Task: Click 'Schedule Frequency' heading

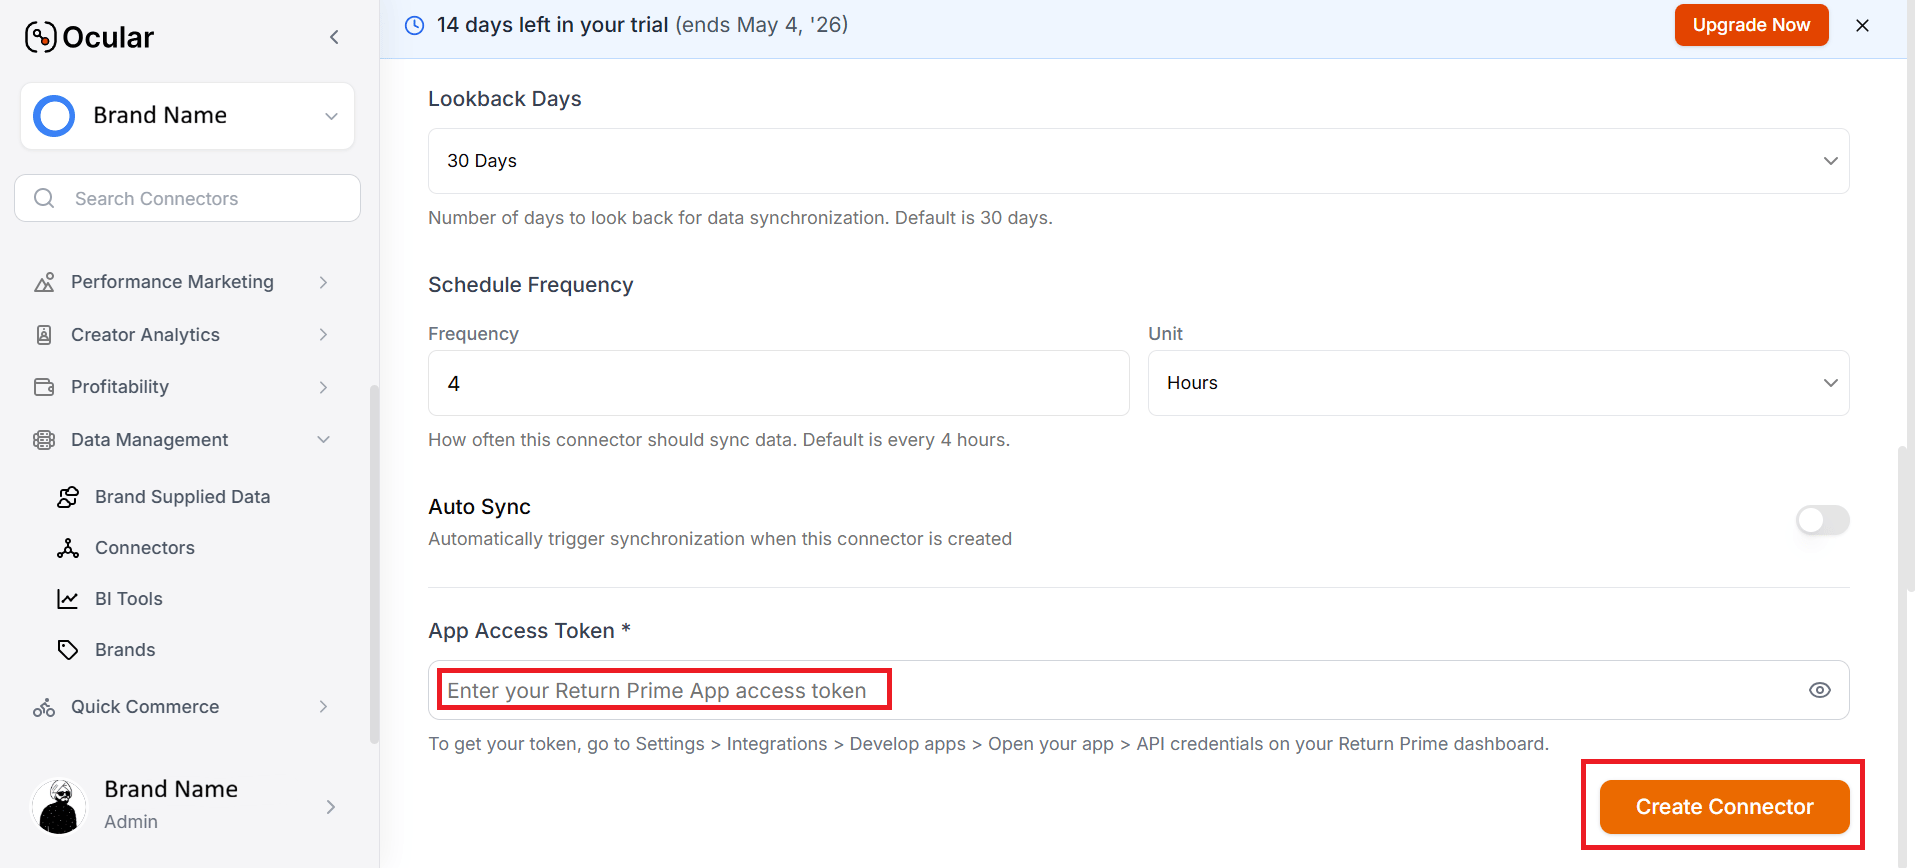Action: tap(531, 285)
